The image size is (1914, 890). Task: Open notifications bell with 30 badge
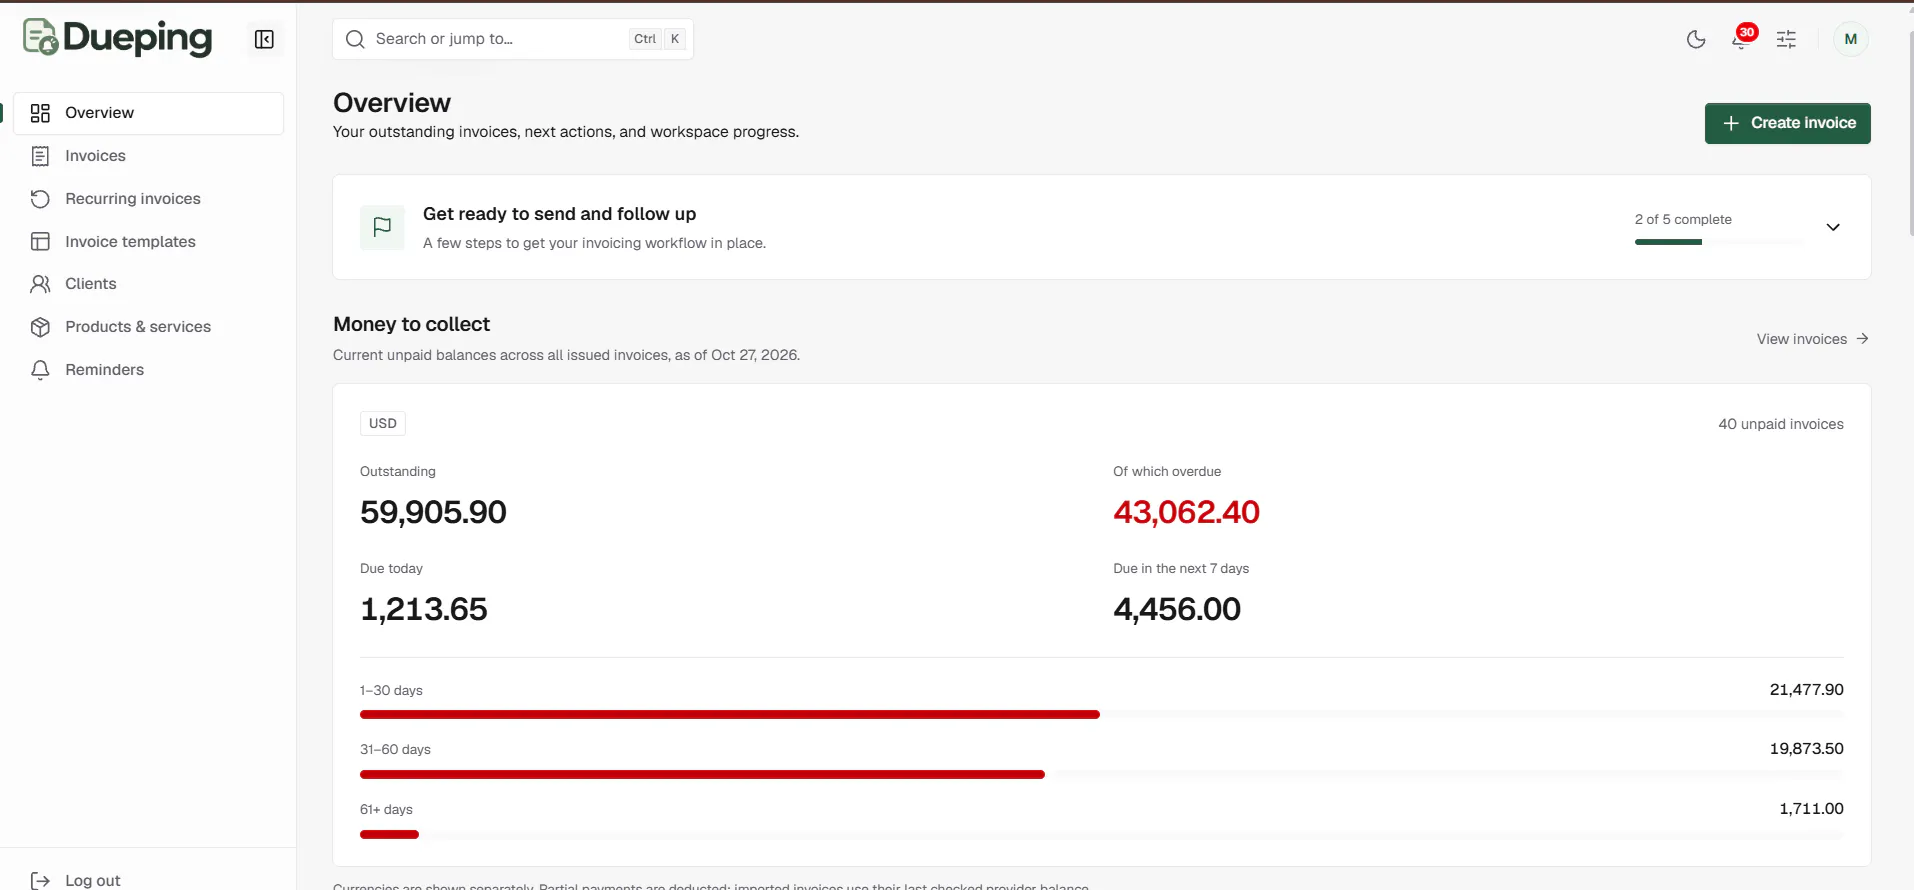1741,39
